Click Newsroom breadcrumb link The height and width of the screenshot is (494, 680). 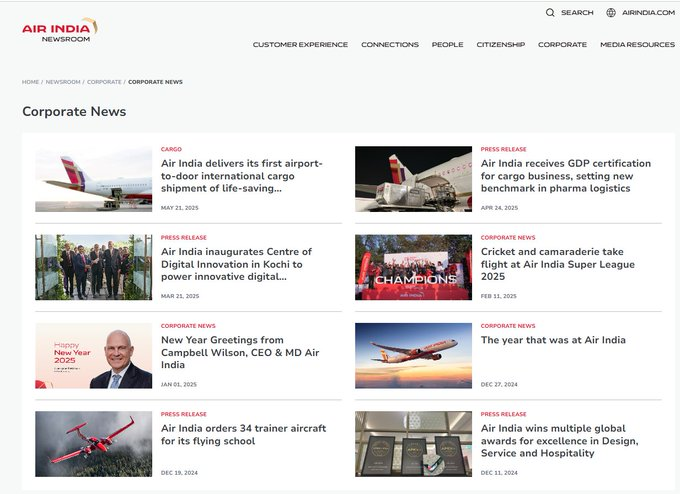(x=63, y=82)
